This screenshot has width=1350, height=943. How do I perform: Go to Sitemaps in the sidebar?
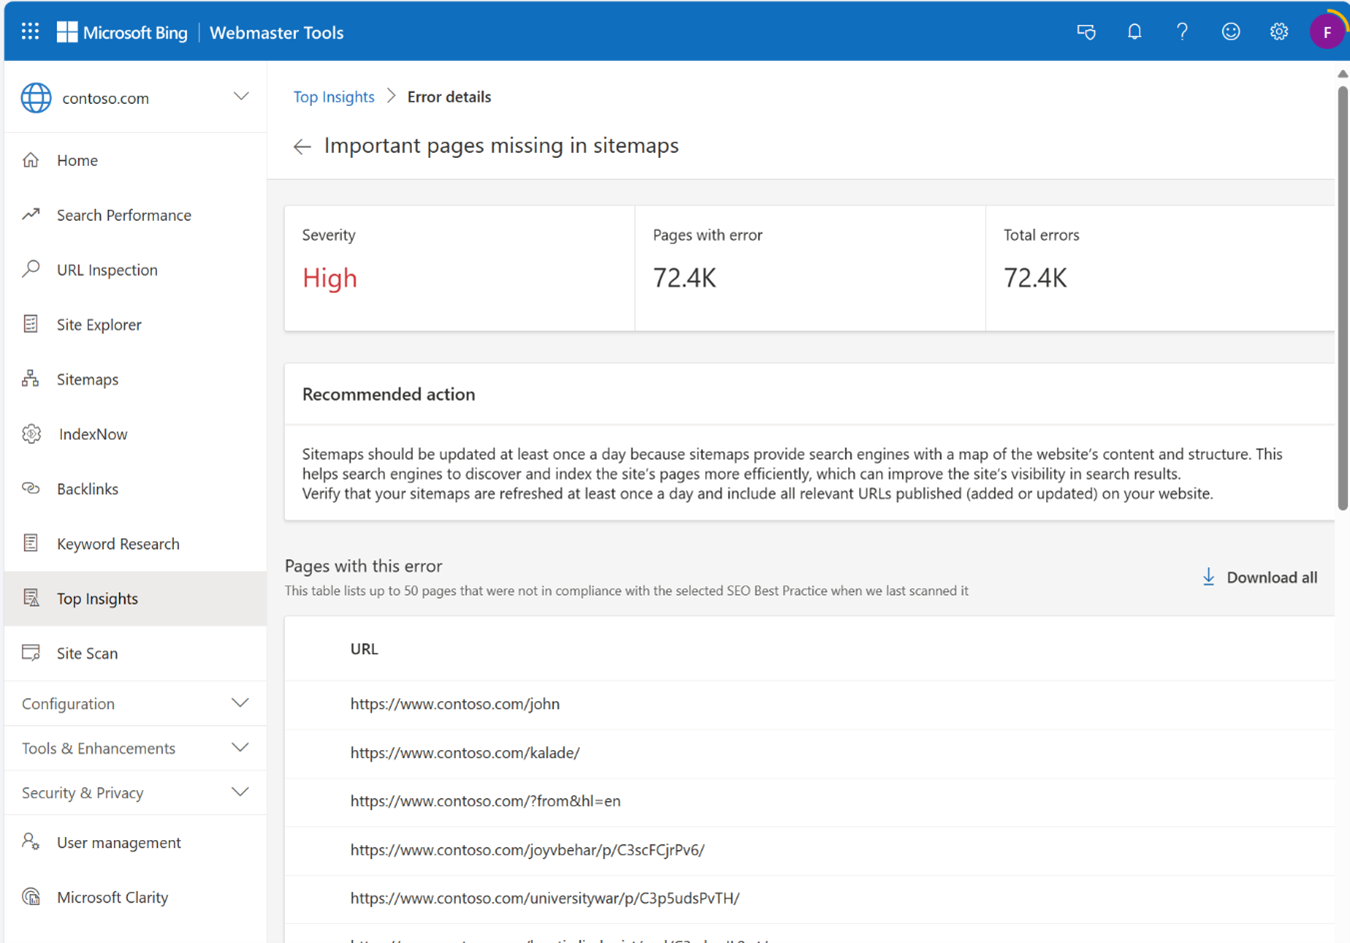tap(87, 379)
